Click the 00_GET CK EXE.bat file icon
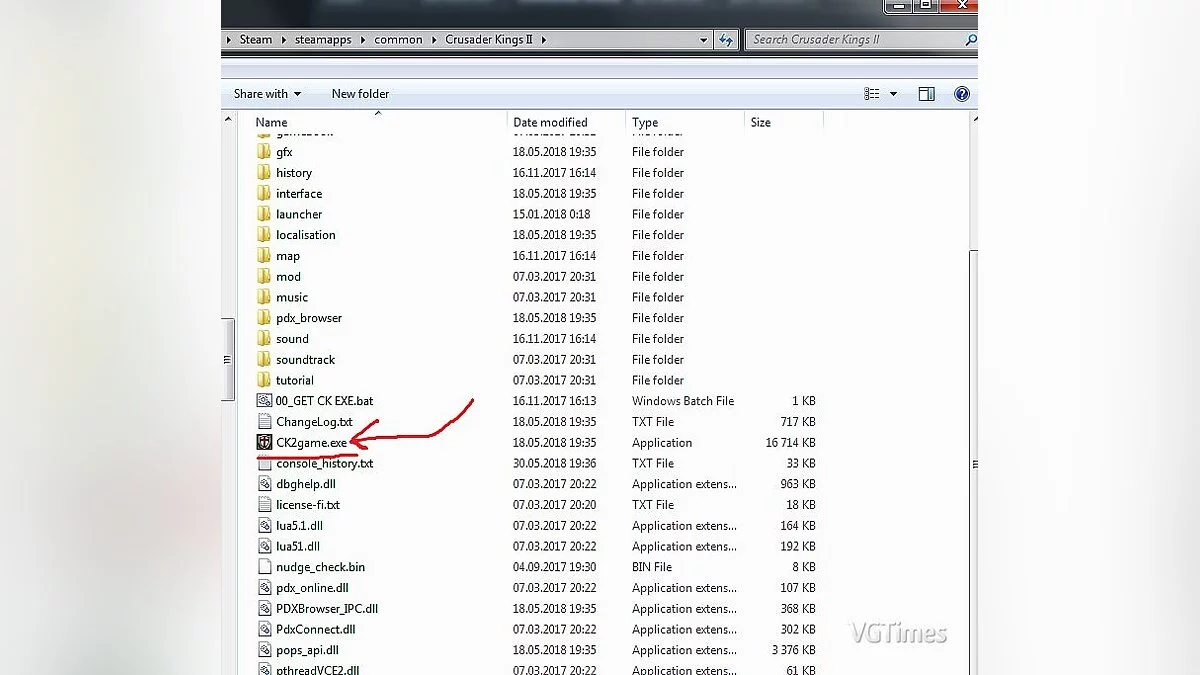Viewport: 1200px width, 675px height. point(264,401)
